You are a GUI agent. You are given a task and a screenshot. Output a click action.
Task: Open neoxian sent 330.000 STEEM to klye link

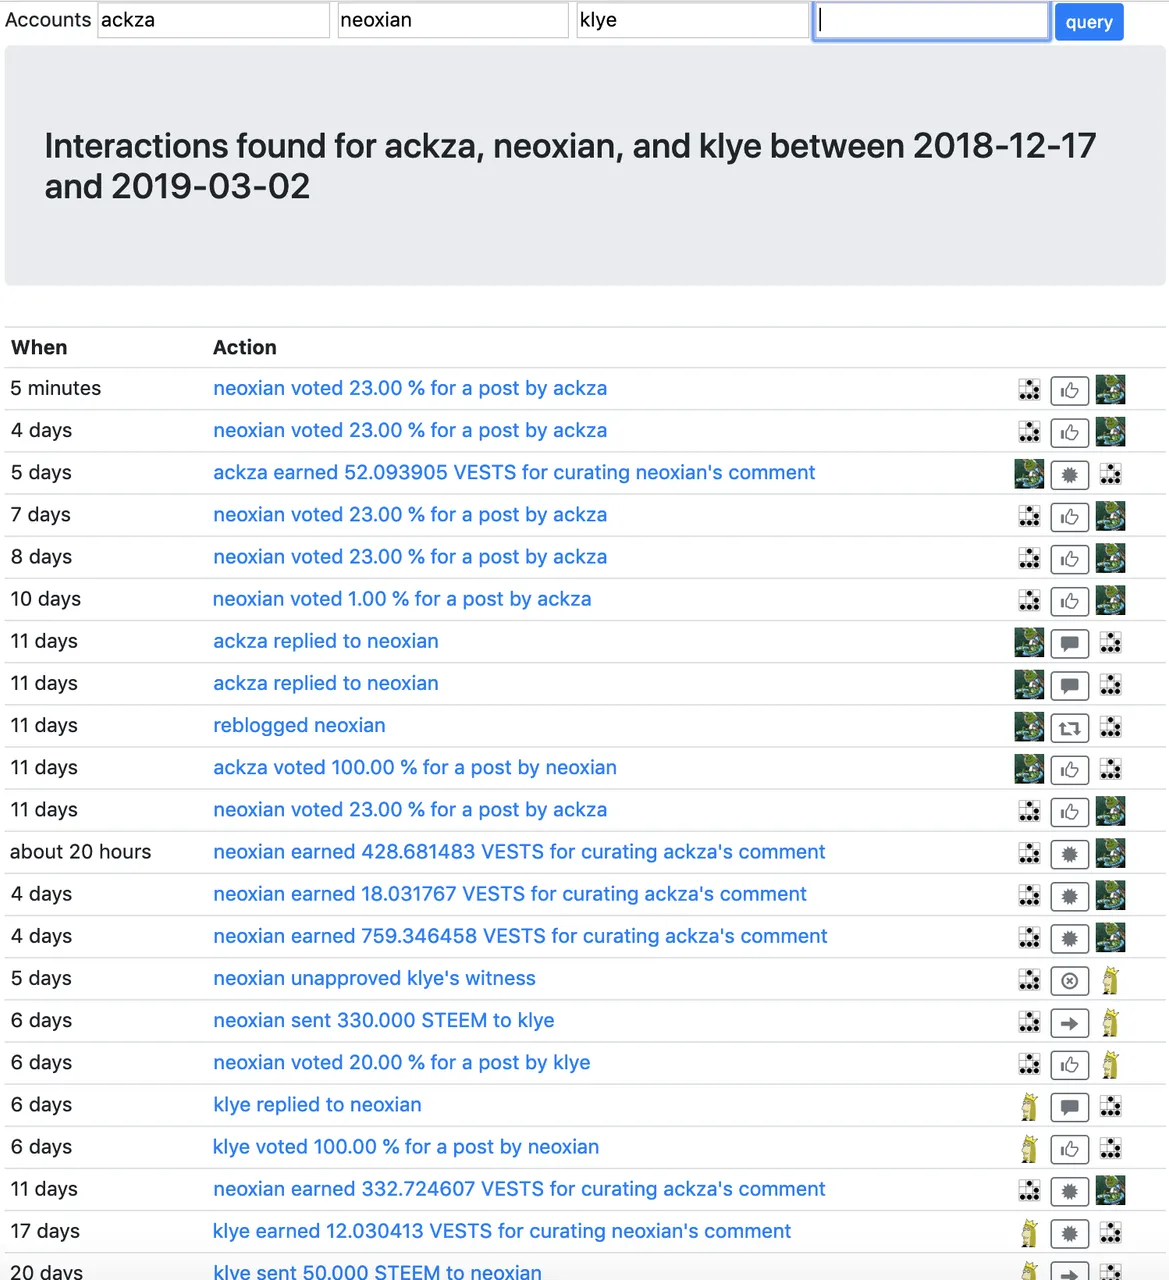tap(384, 1020)
